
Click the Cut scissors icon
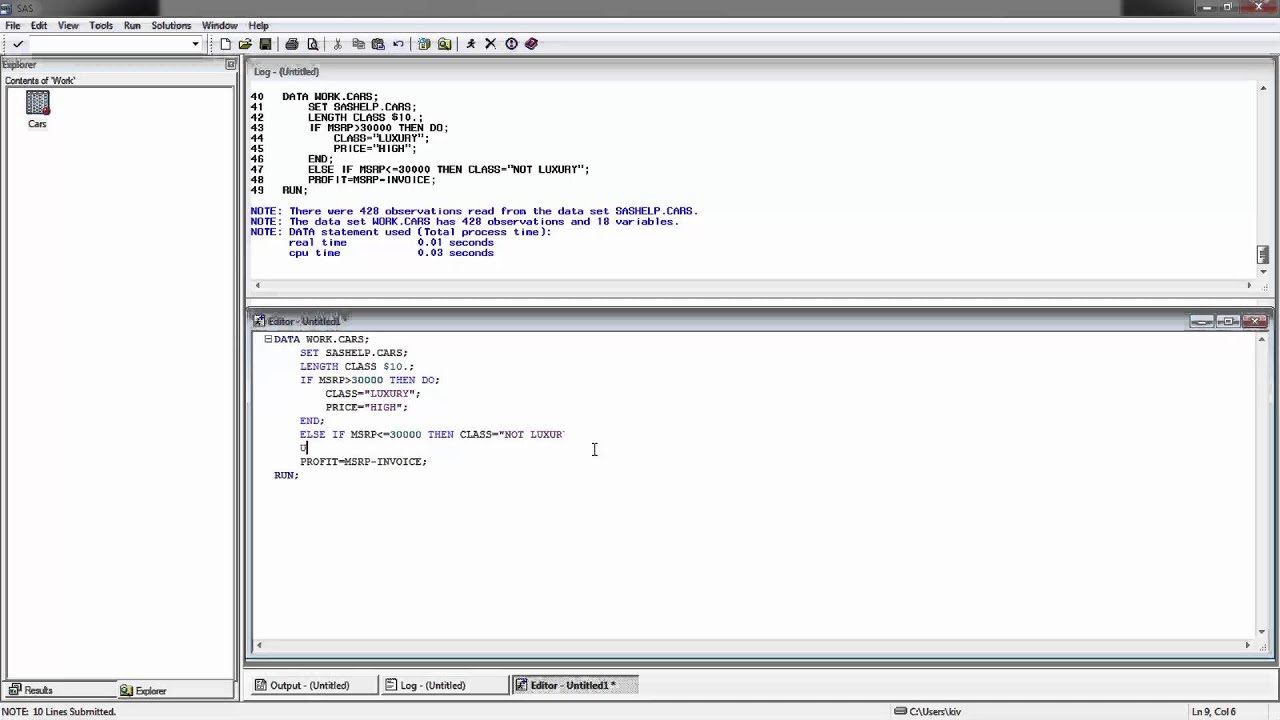[338, 44]
